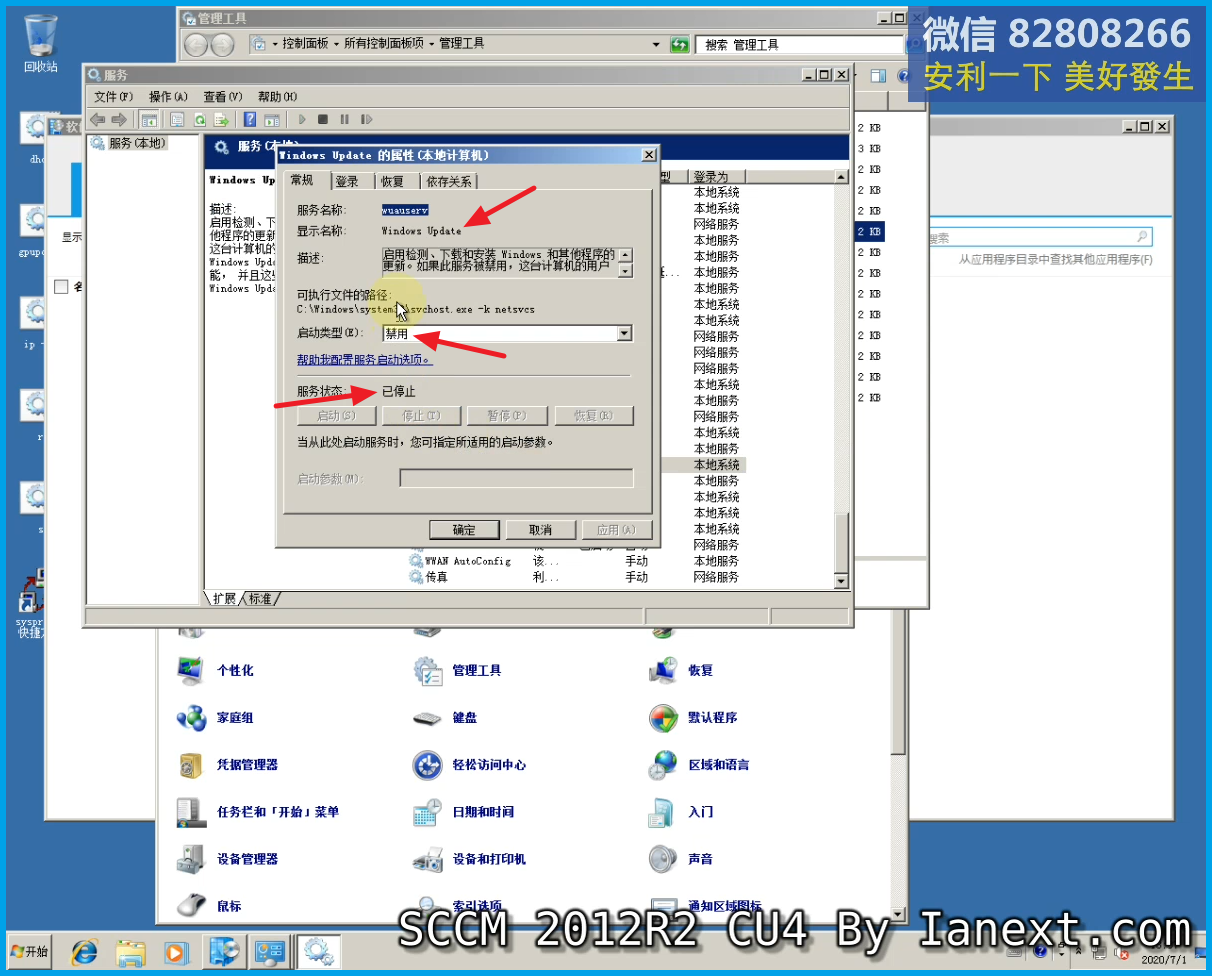Open 个性化 in Control Panel
The image size is (1212, 976).
(x=235, y=670)
